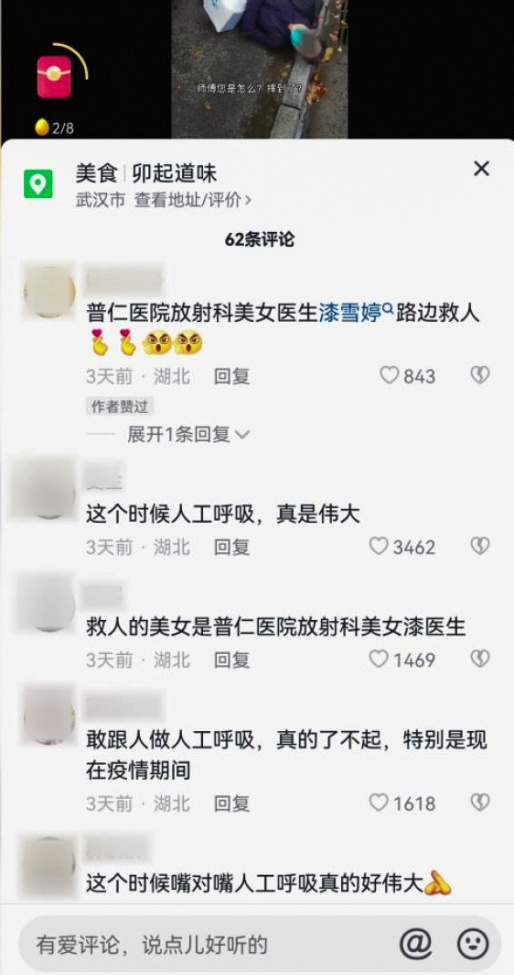This screenshot has width=514, height=975.
Task: Close the comments panel with X
Action: pyautogui.click(x=481, y=169)
